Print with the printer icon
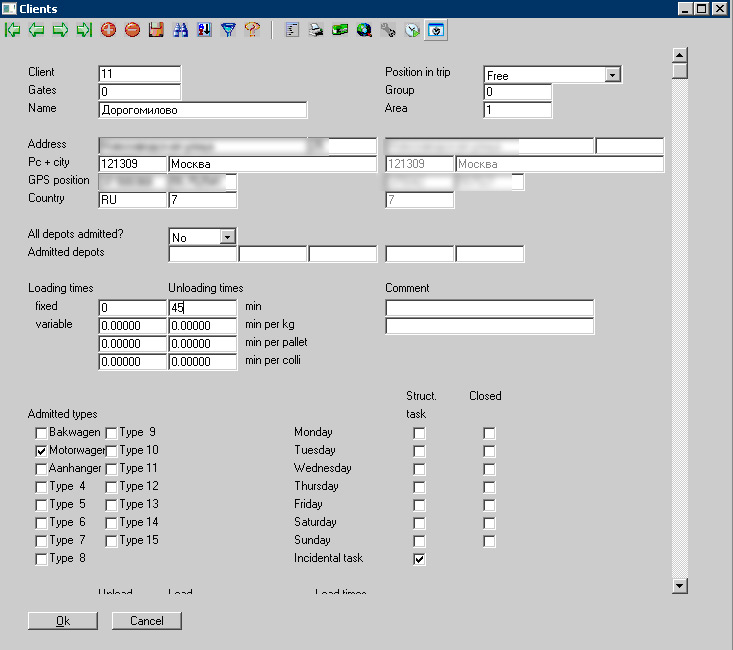Screen dimensions: 733x650 tap(316, 30)
